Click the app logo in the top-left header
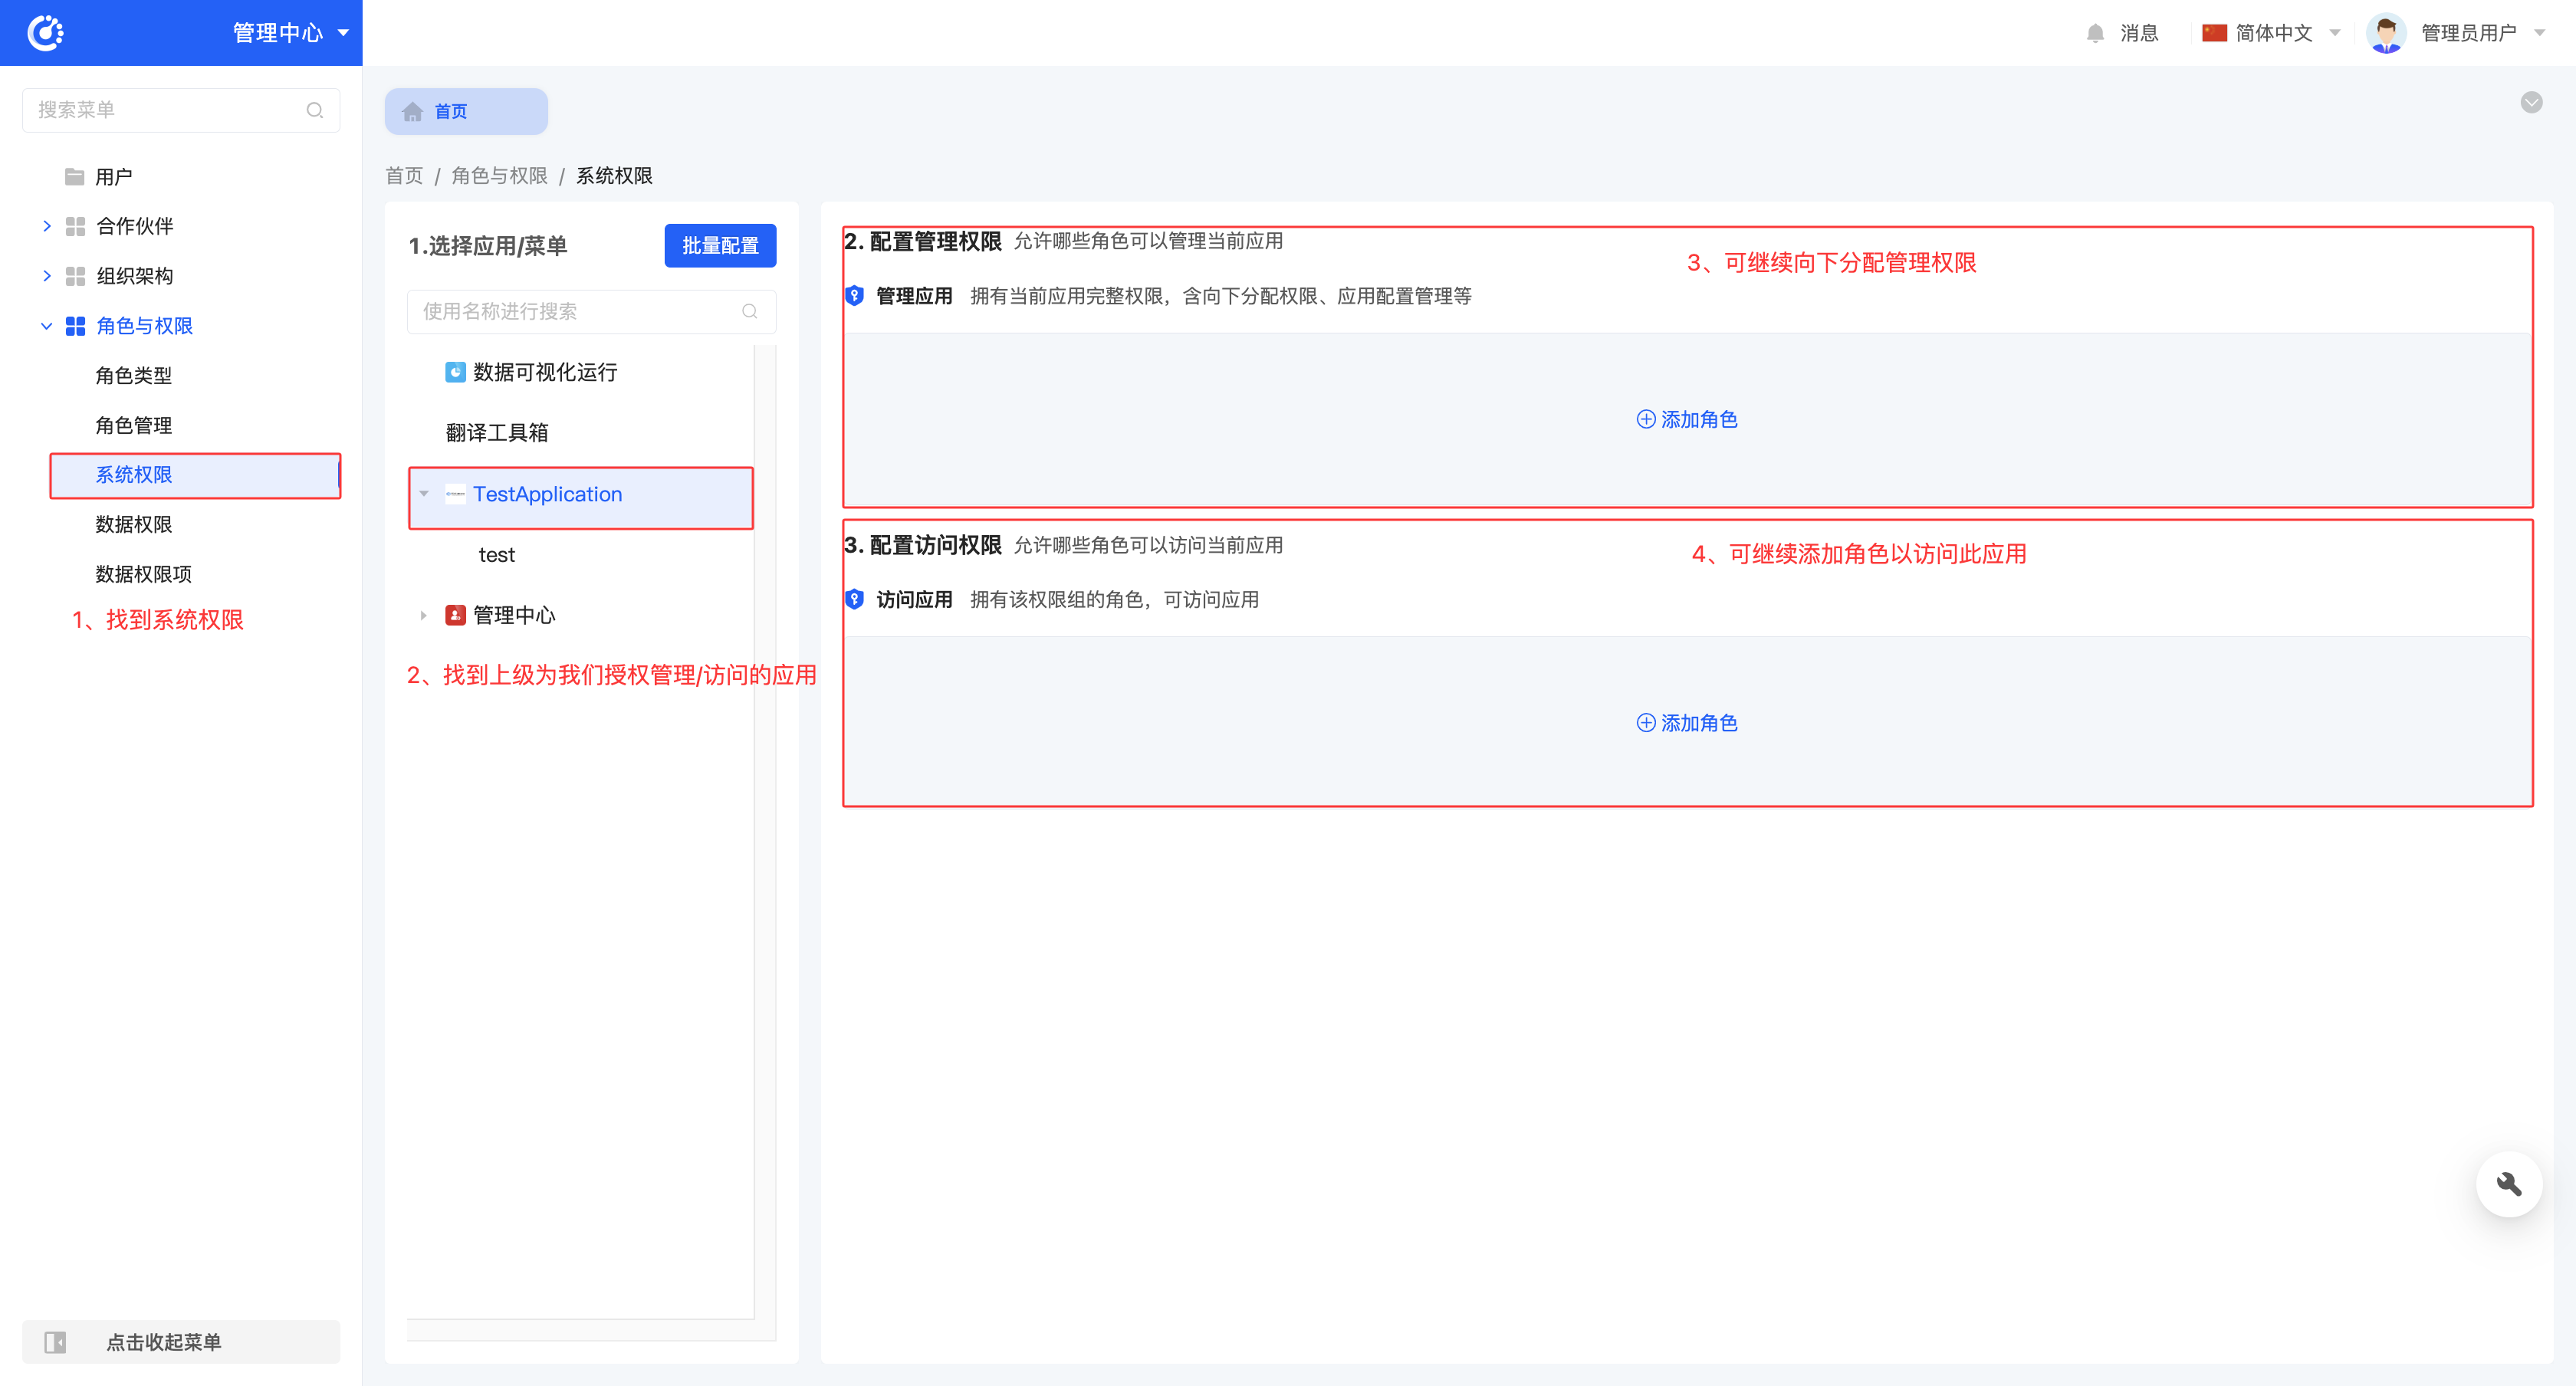 (45, 33)
